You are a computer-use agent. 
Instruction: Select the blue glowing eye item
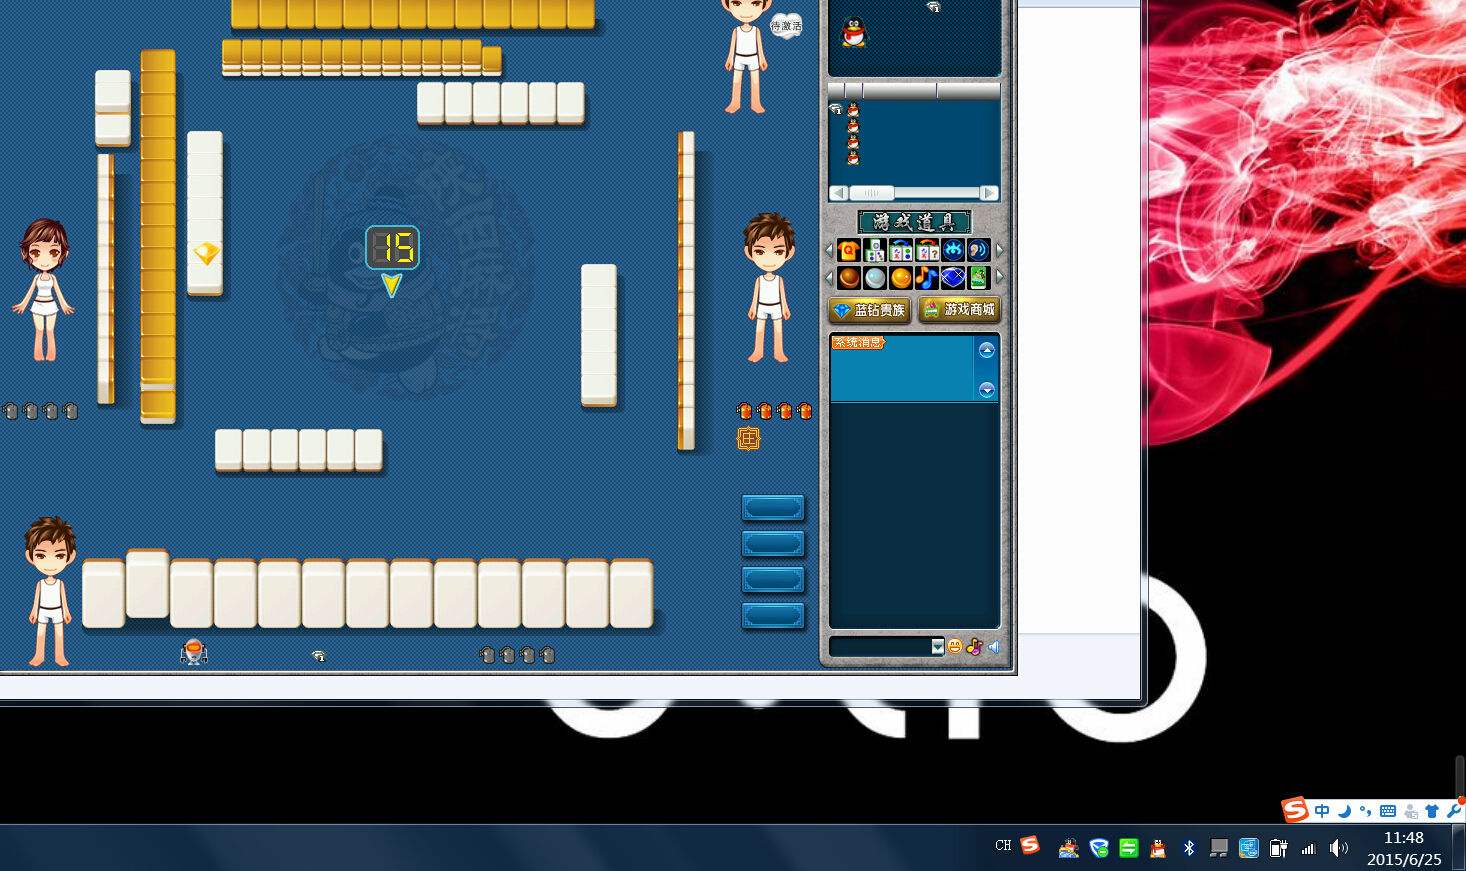coord(953,250)
